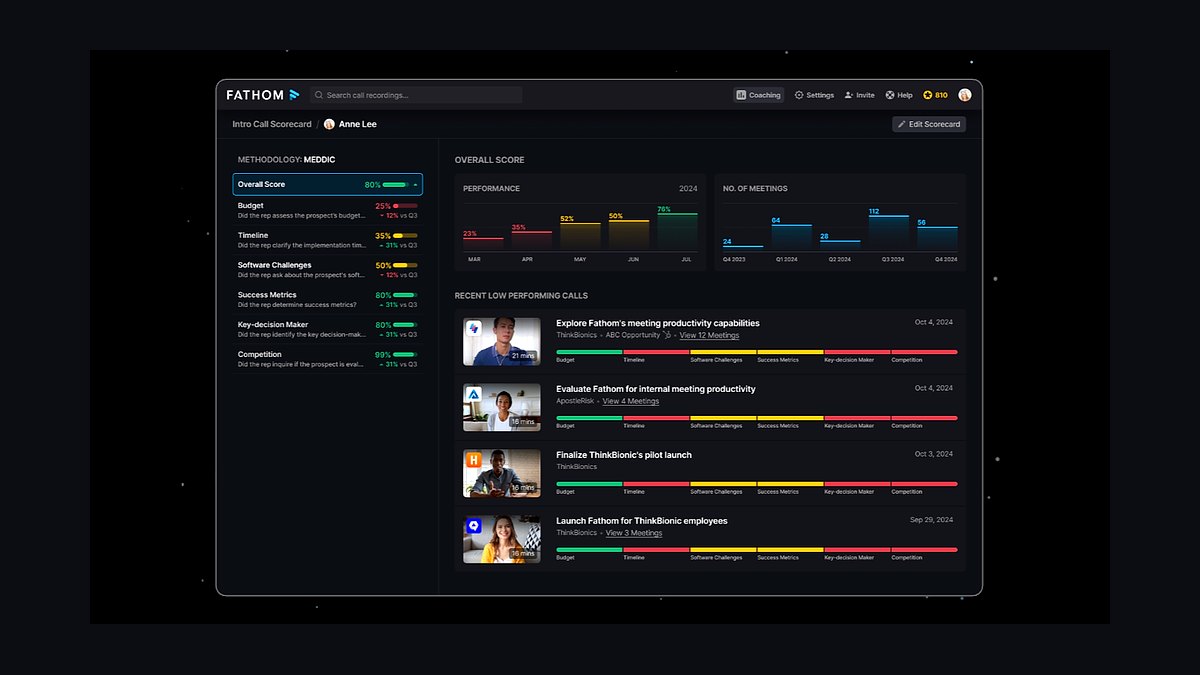
Task: Click the Q4 2023 meetings bar
Action: (743, 247)
